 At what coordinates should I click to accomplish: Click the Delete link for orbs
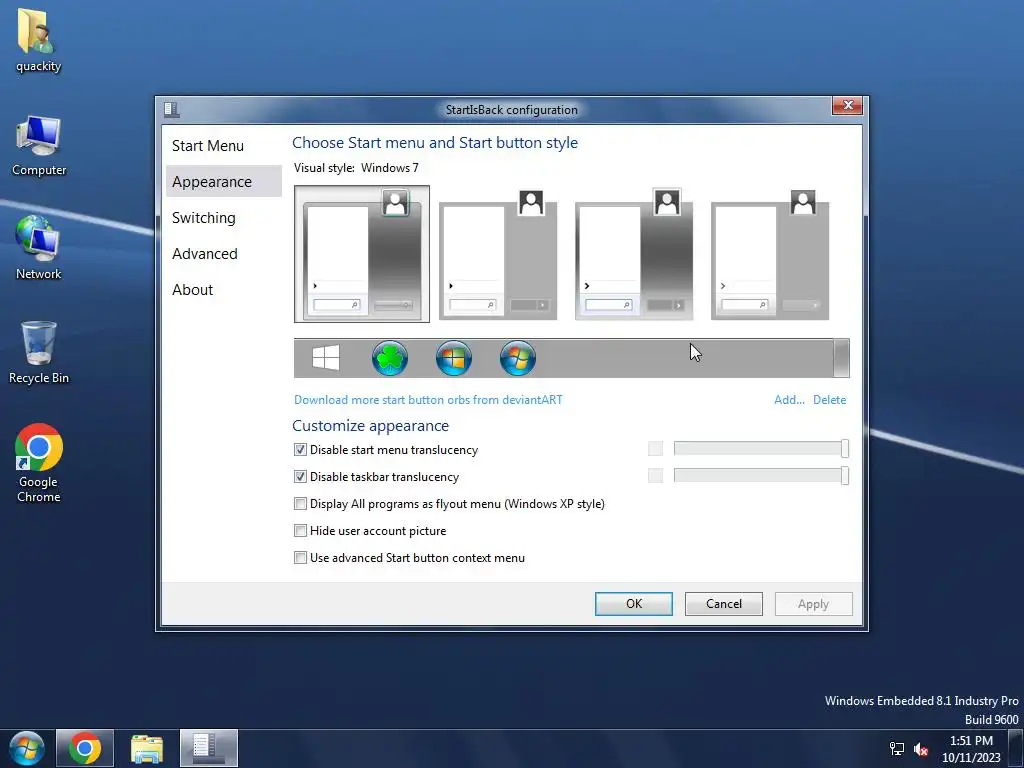coord(829,400)
